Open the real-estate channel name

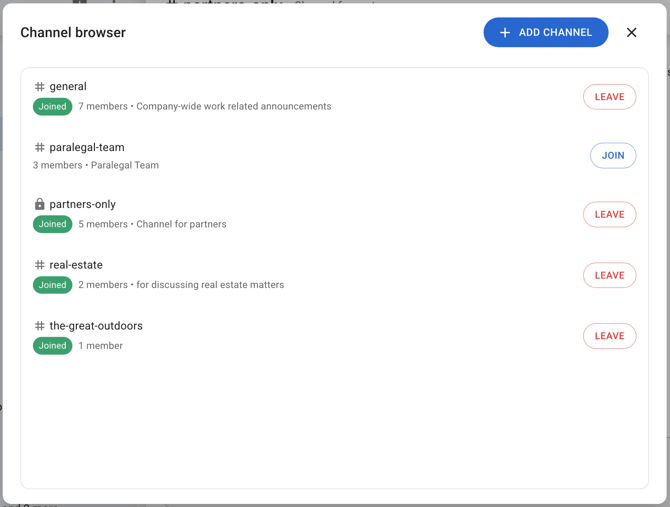click(76, 266)
